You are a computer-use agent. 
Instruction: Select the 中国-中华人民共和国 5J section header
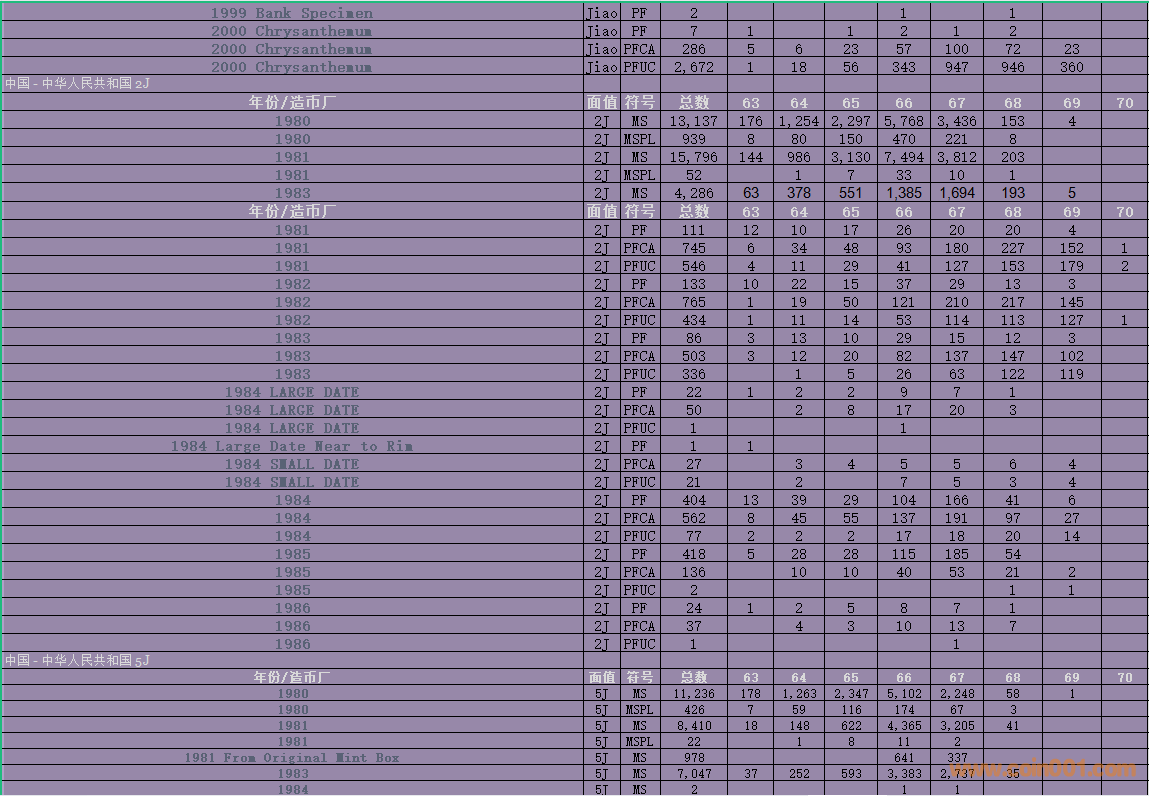point(78,660)
